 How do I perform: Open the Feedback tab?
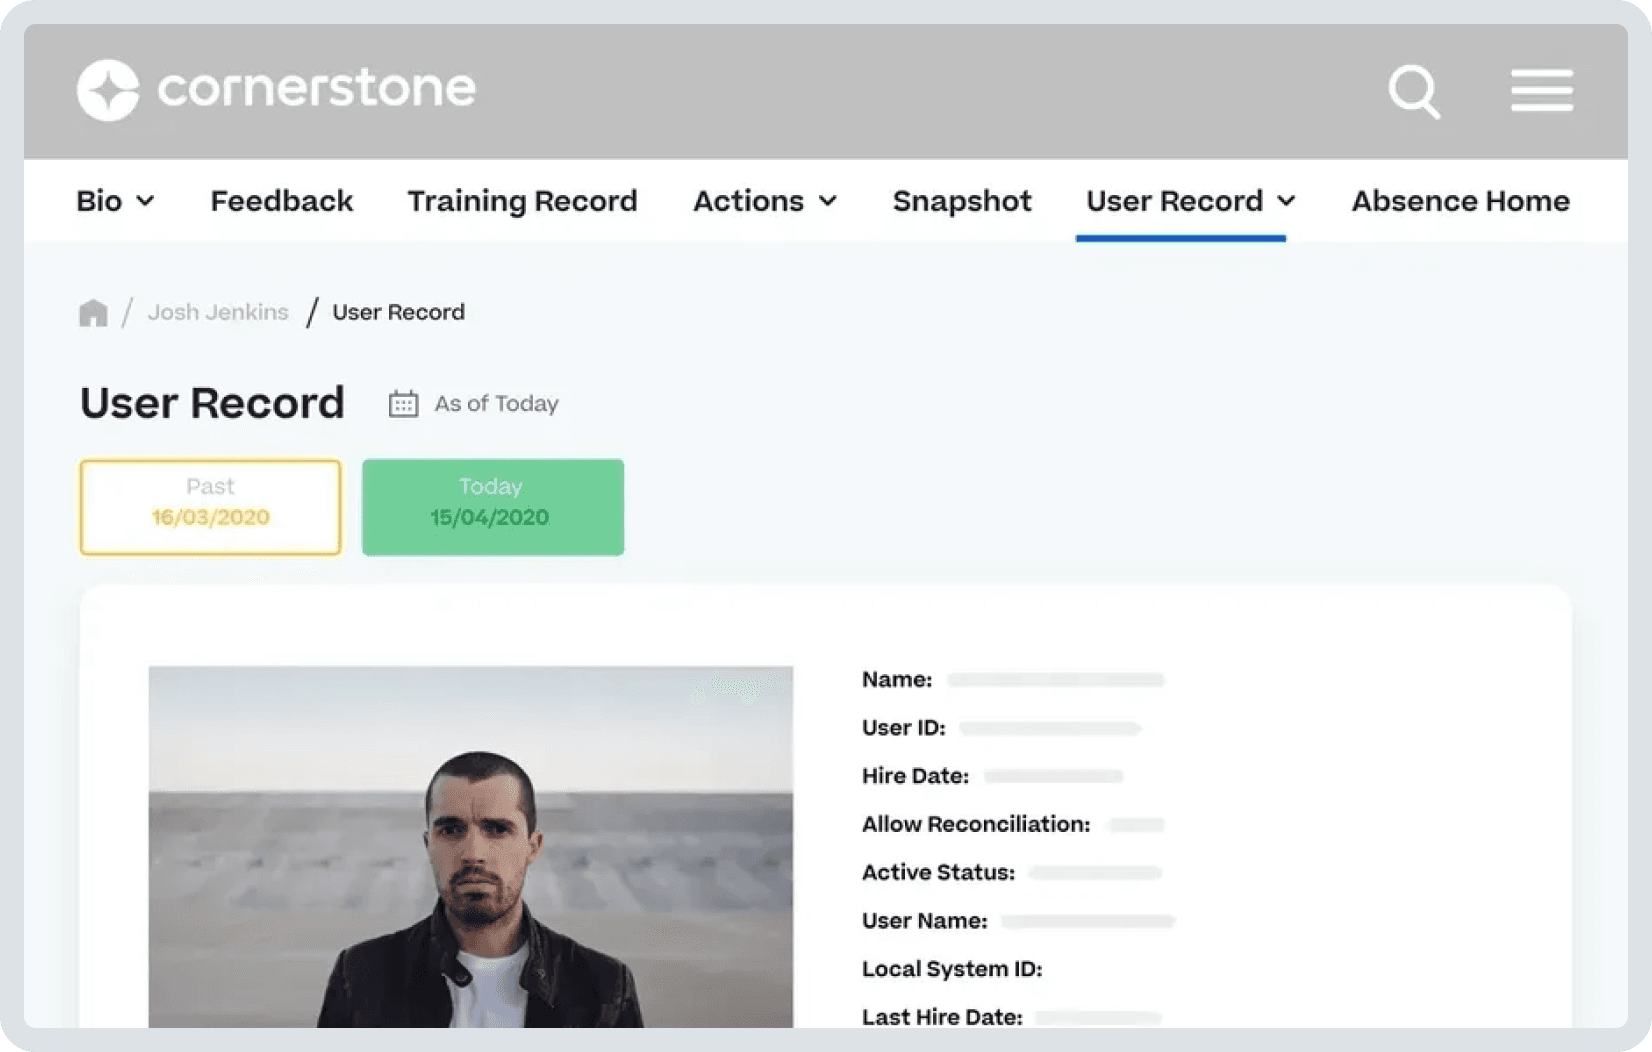[281, 201]
